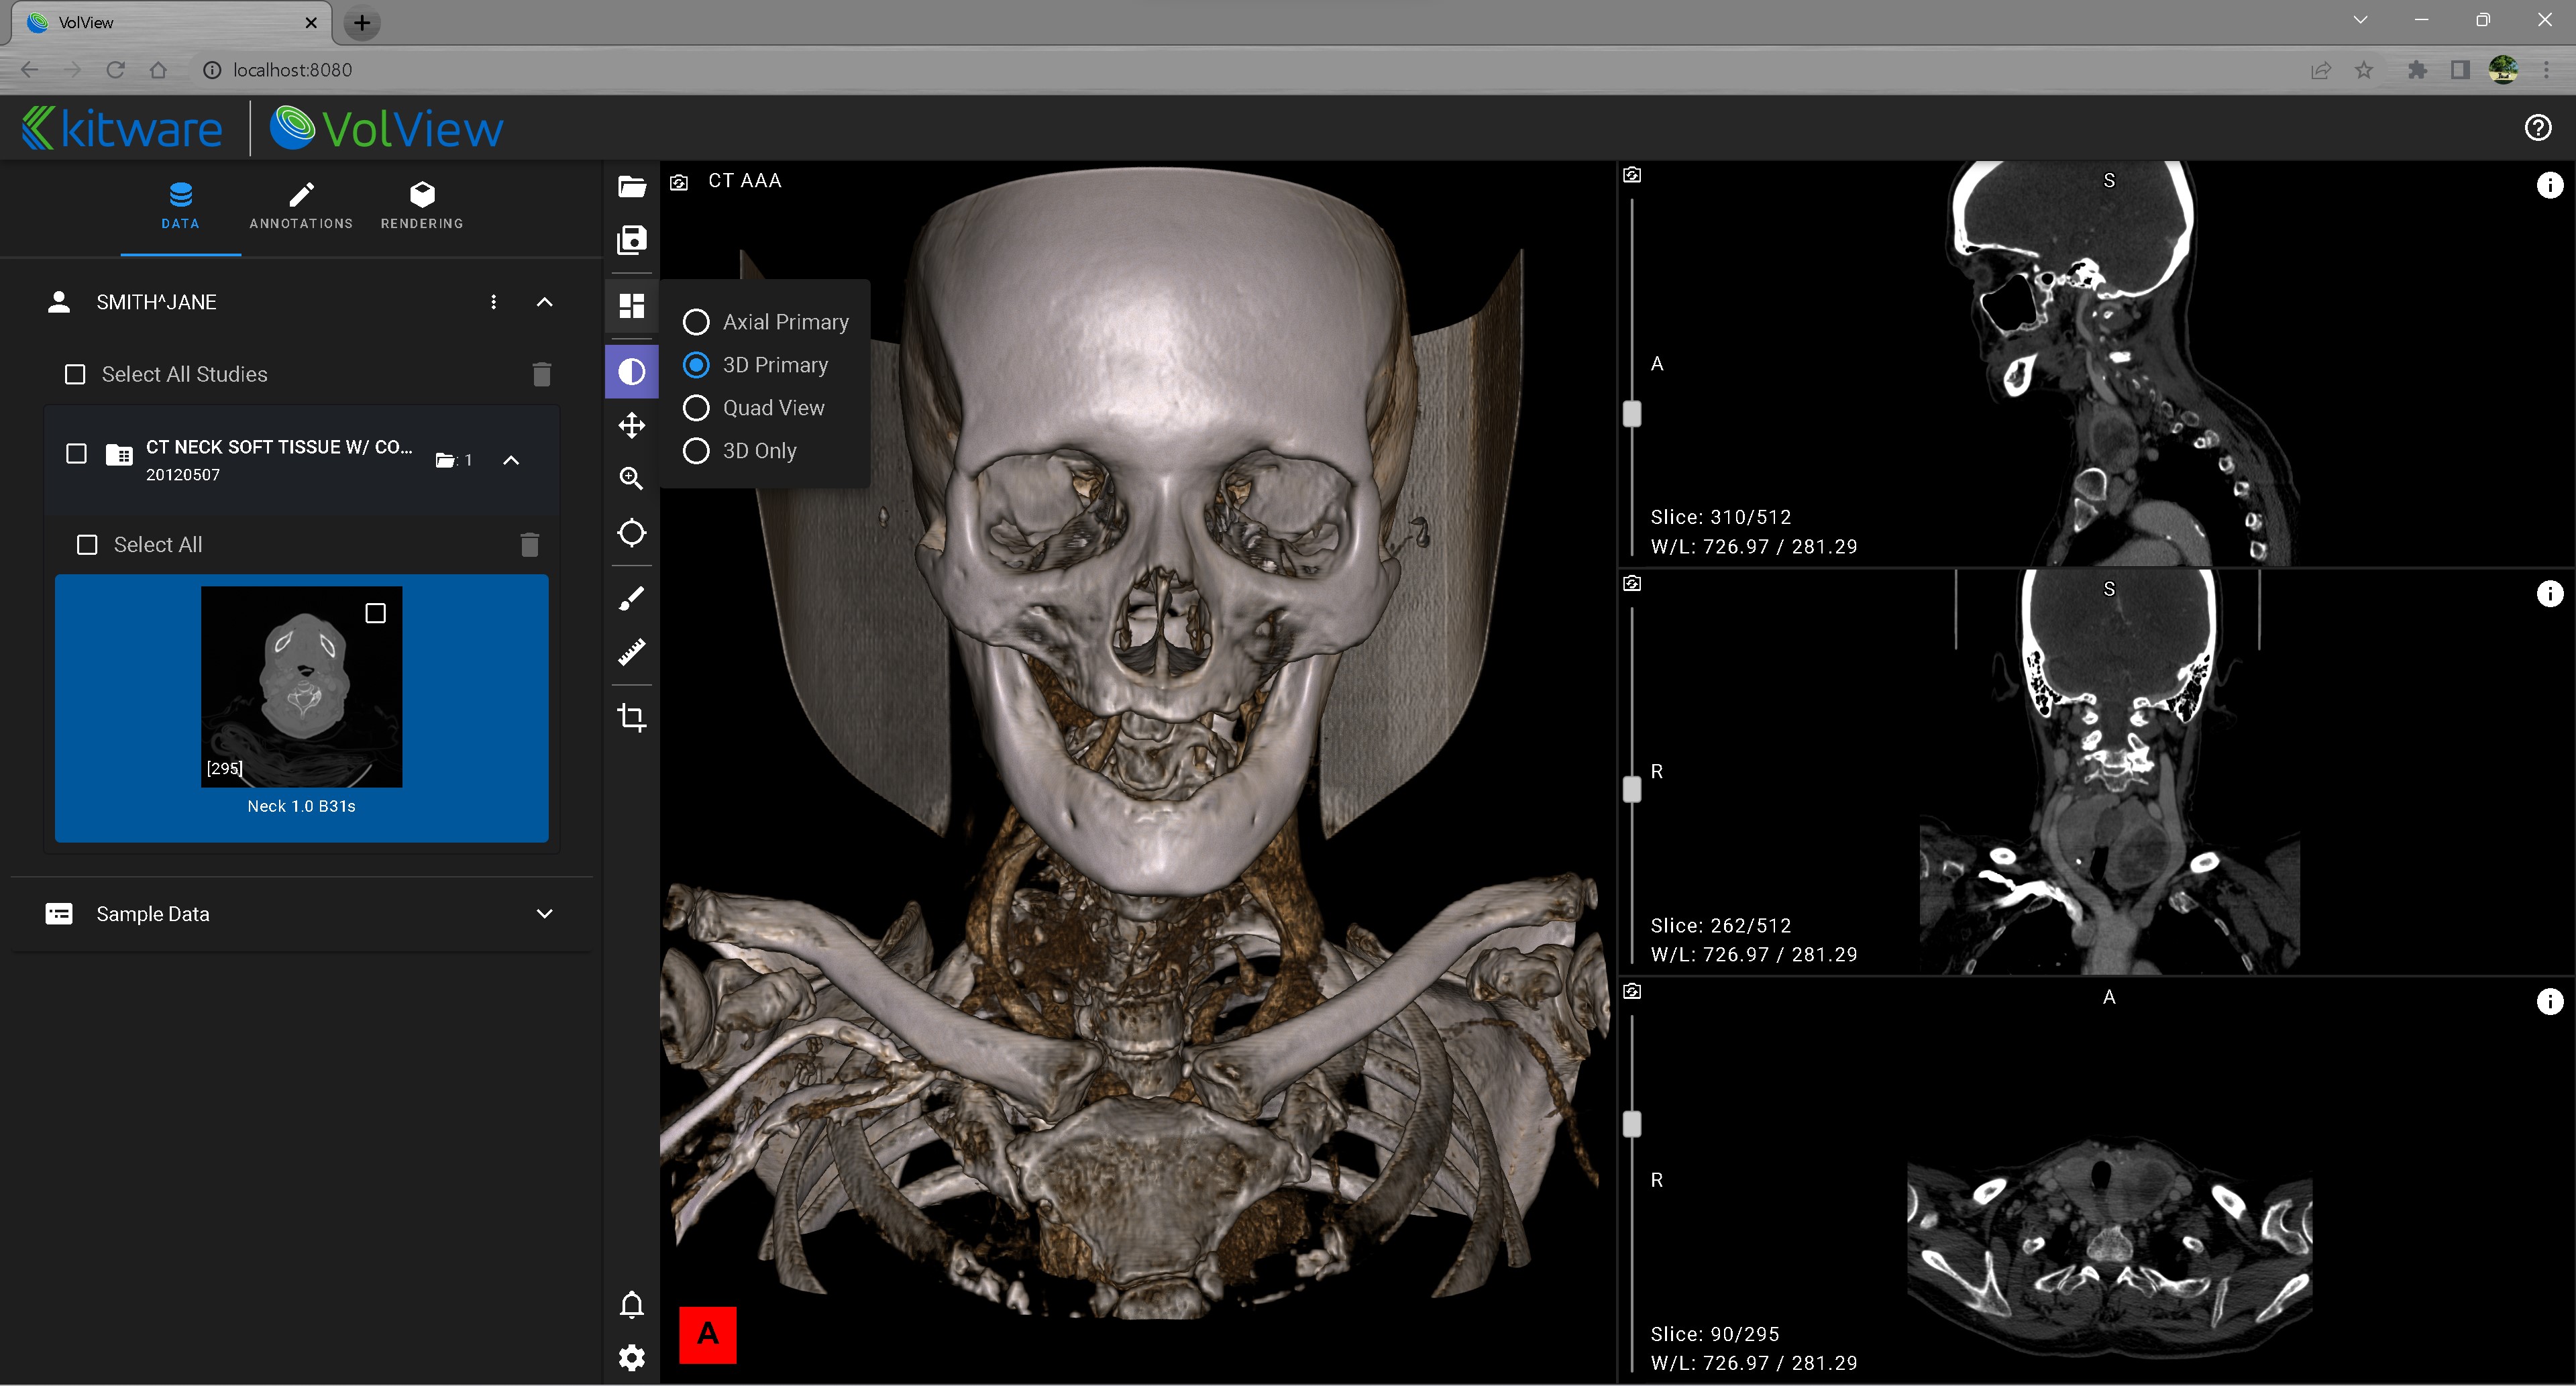Image resolution: width=2576 pixels, height=1386 pixels.
Task: Click Slice: 90/295 text
Action: (x=1714, y=1334)
